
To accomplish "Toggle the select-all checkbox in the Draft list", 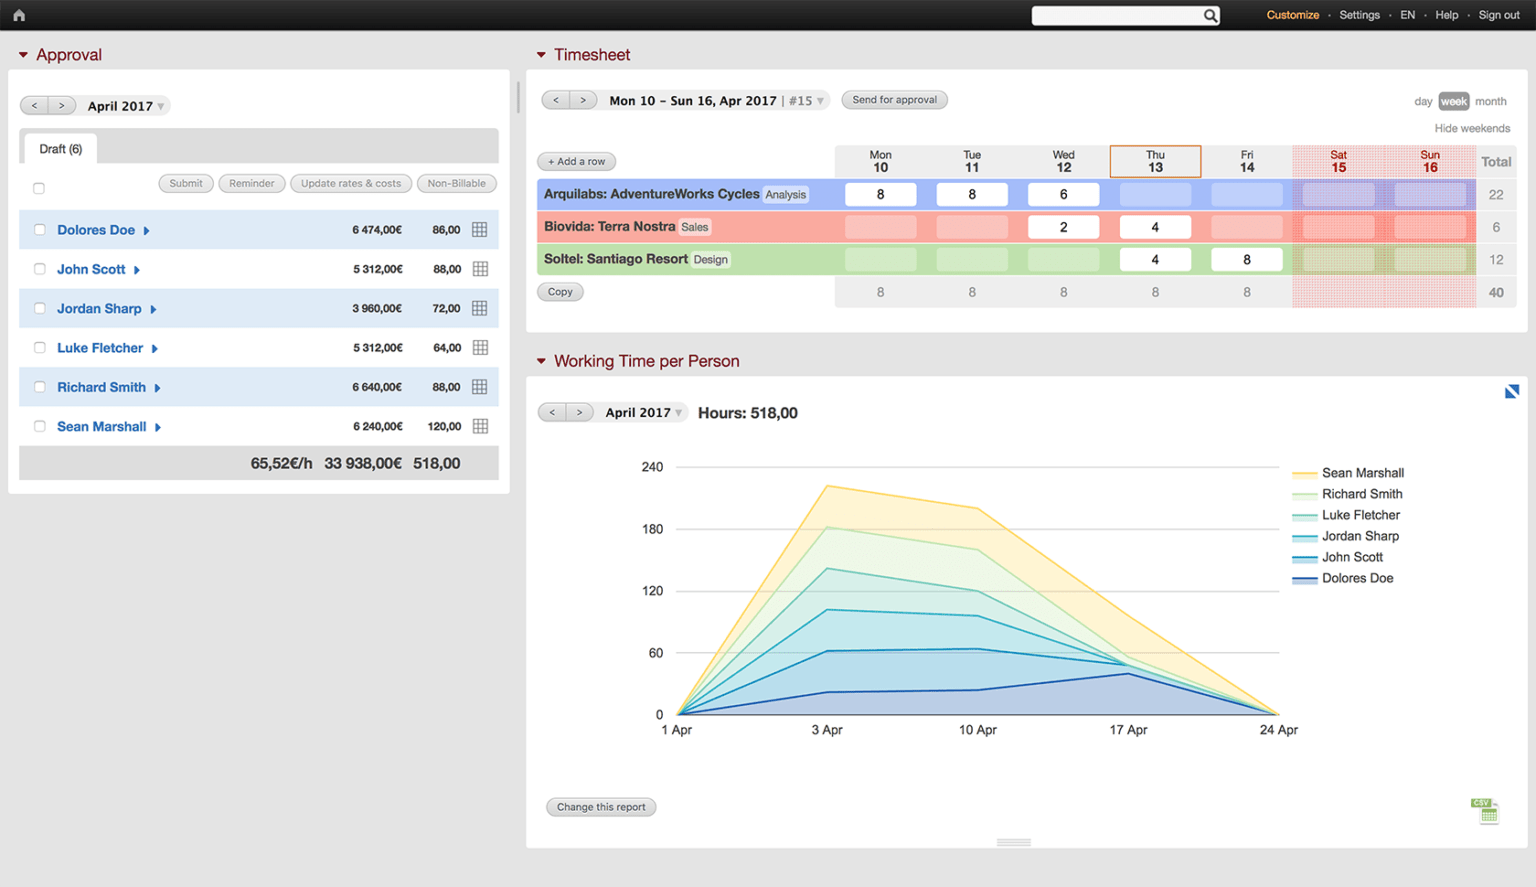I will (38, 187).
